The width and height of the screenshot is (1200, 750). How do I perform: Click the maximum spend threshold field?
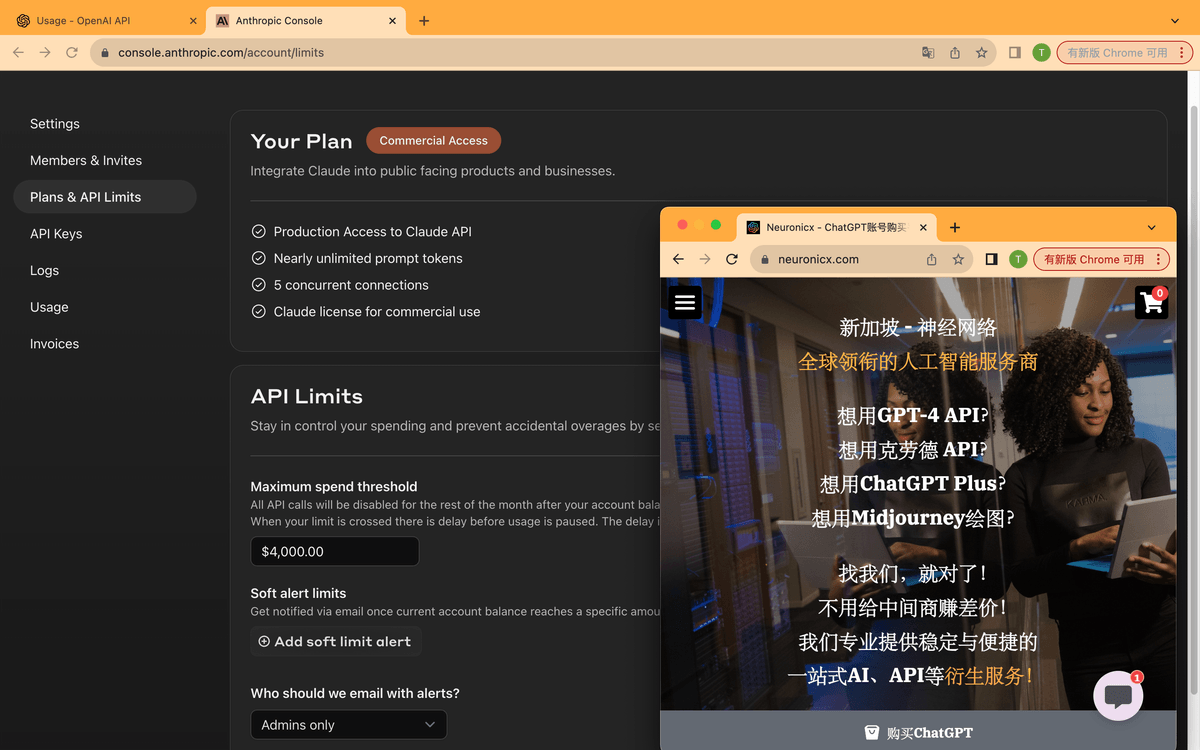tap(334, 552)
